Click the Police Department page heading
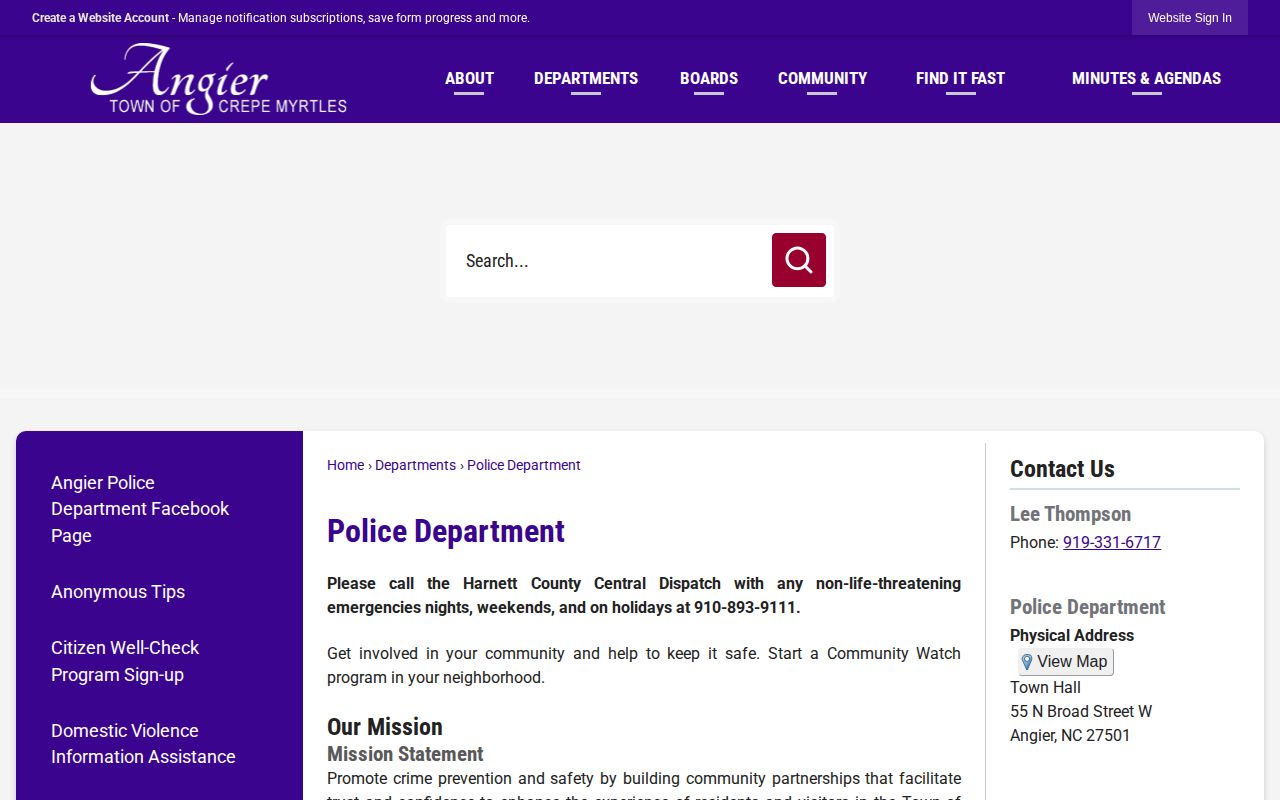Image resolution: width=1280 pixels, height=800 pixels. click(446, 531)
